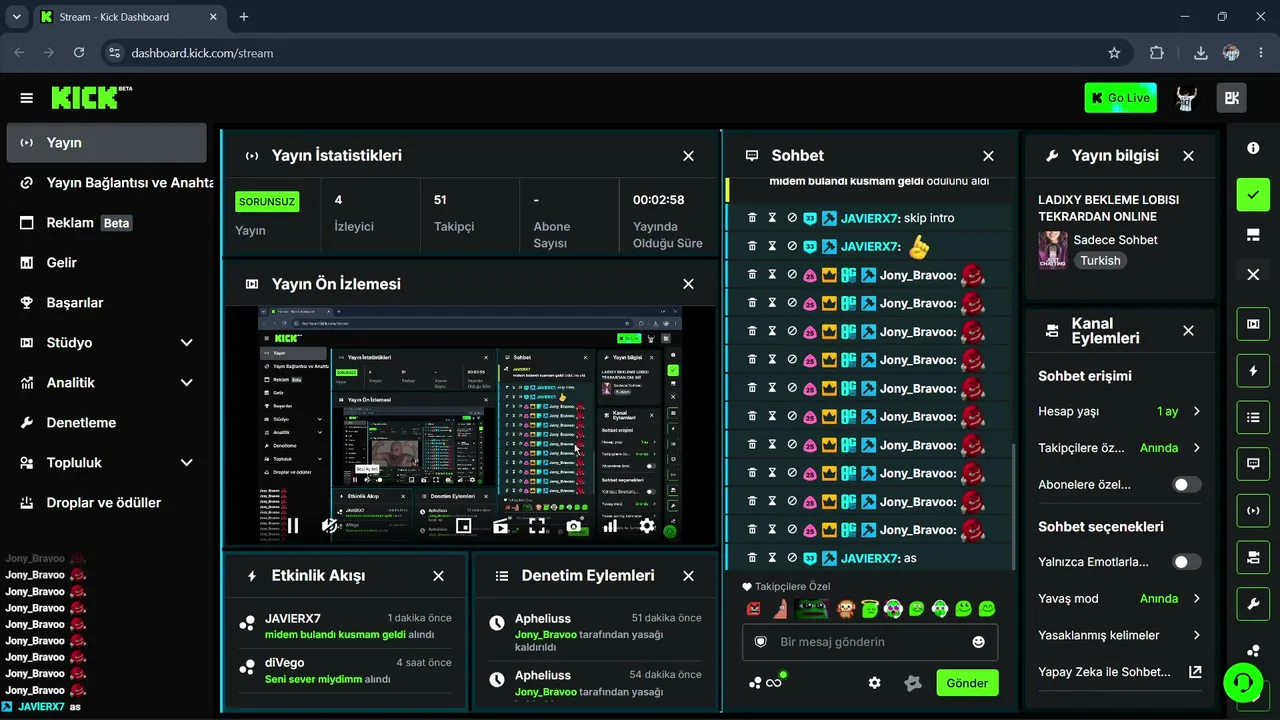
Task: Close the Yayın İstatistikleri panel
Action: 688,156
